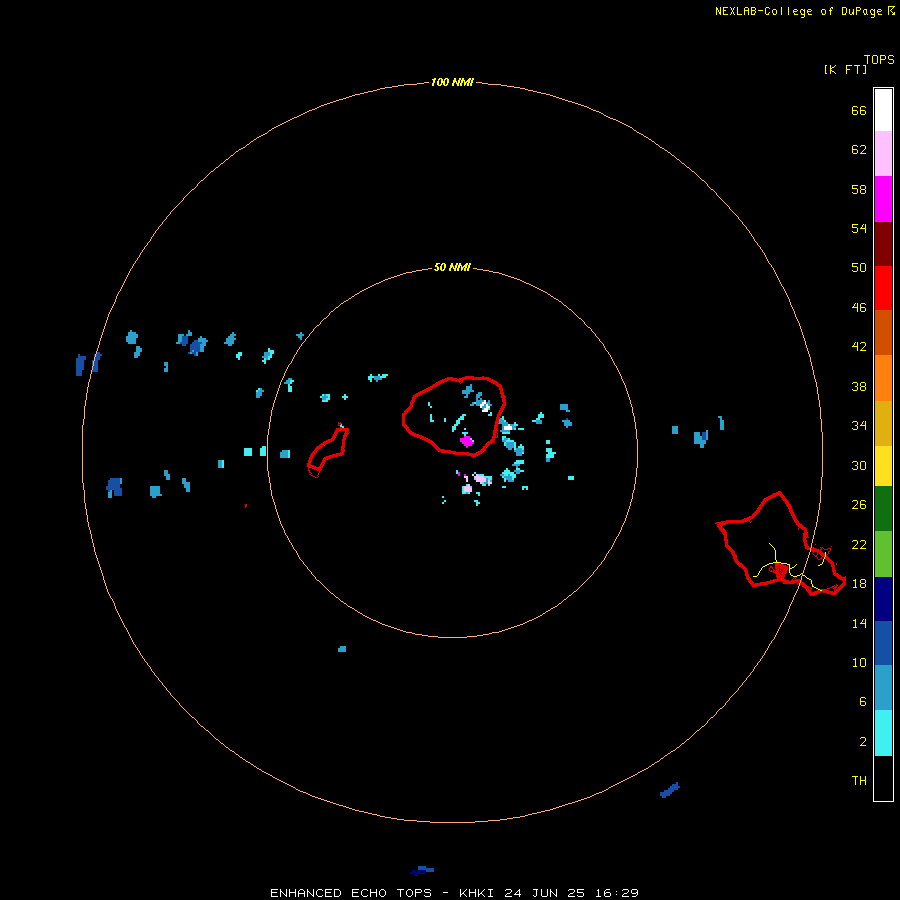Click the '[K FT]' legend units label
The height and width of the screenshot is (900, 900).
(845, 69)
